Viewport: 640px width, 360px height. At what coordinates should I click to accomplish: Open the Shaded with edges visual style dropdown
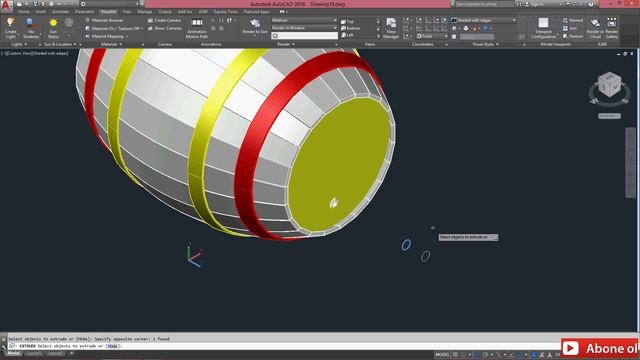[483, 20]
